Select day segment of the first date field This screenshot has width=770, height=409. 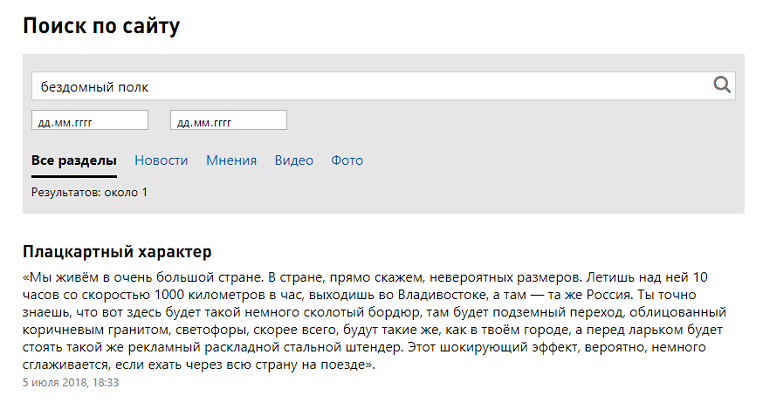coord(44,121)
